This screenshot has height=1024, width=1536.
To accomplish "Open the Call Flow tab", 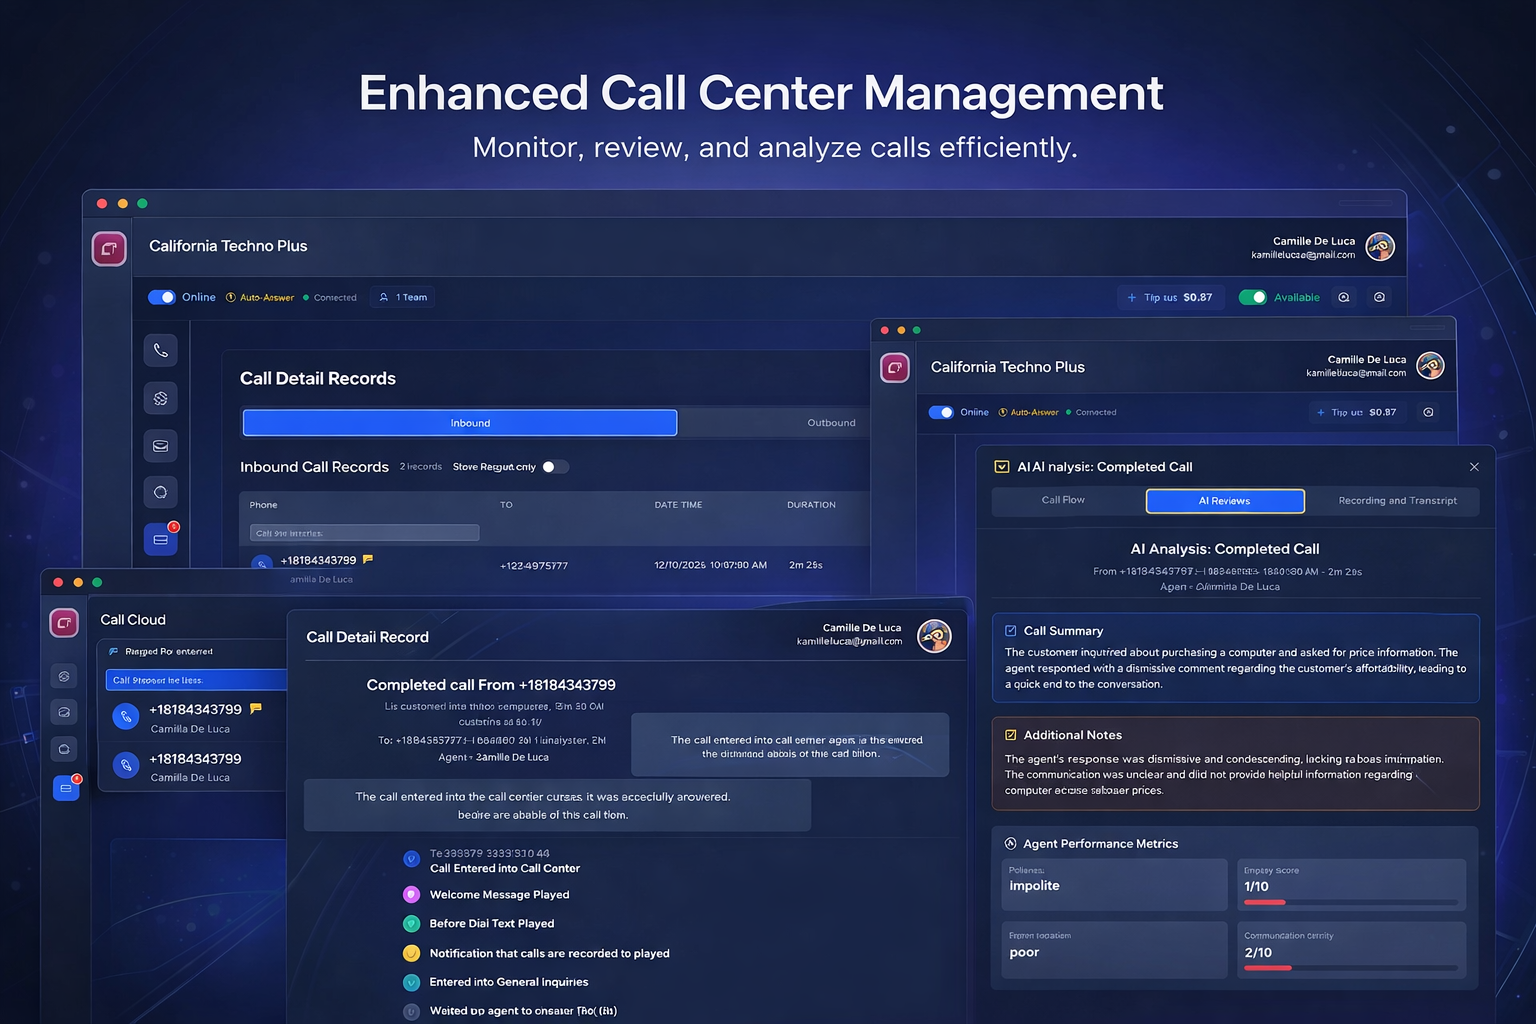I will pos(1063,500).
